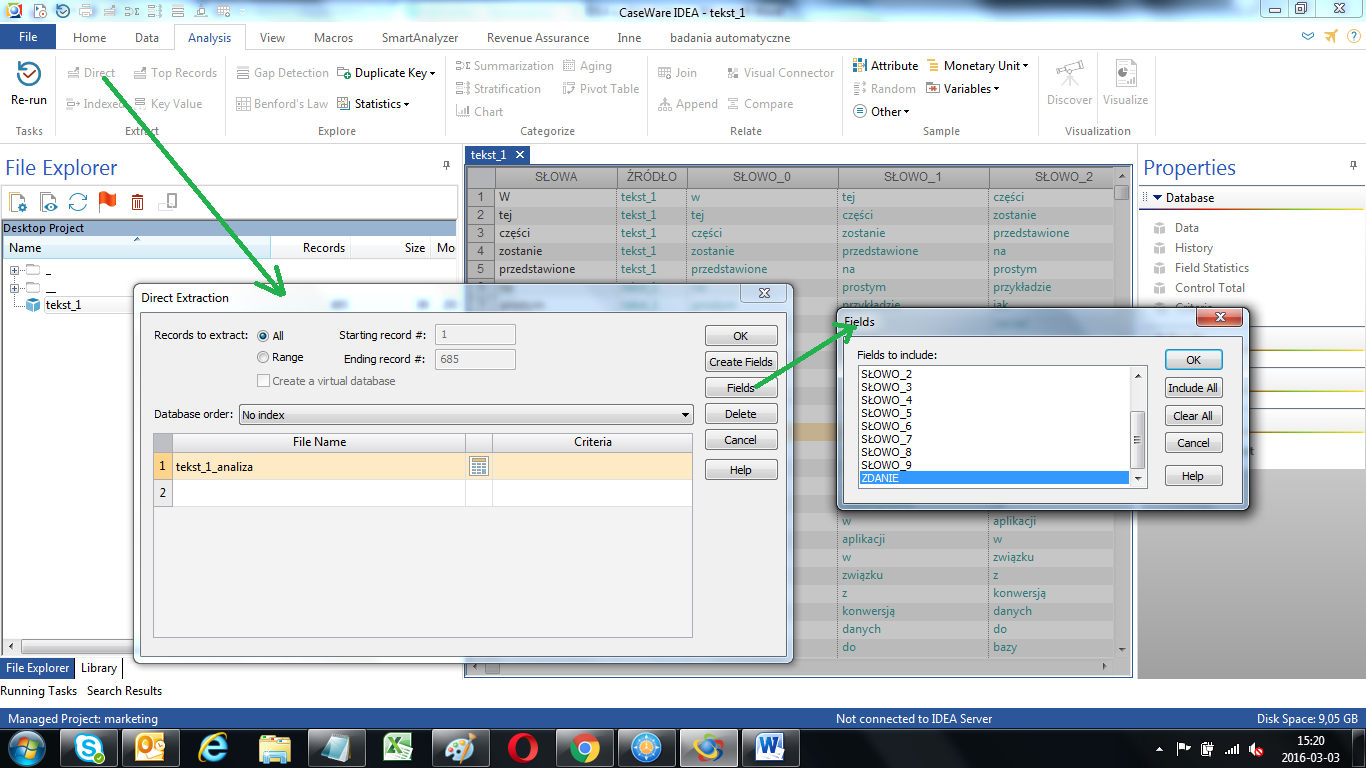Click the File Explorer view file icon

point(48,202)
